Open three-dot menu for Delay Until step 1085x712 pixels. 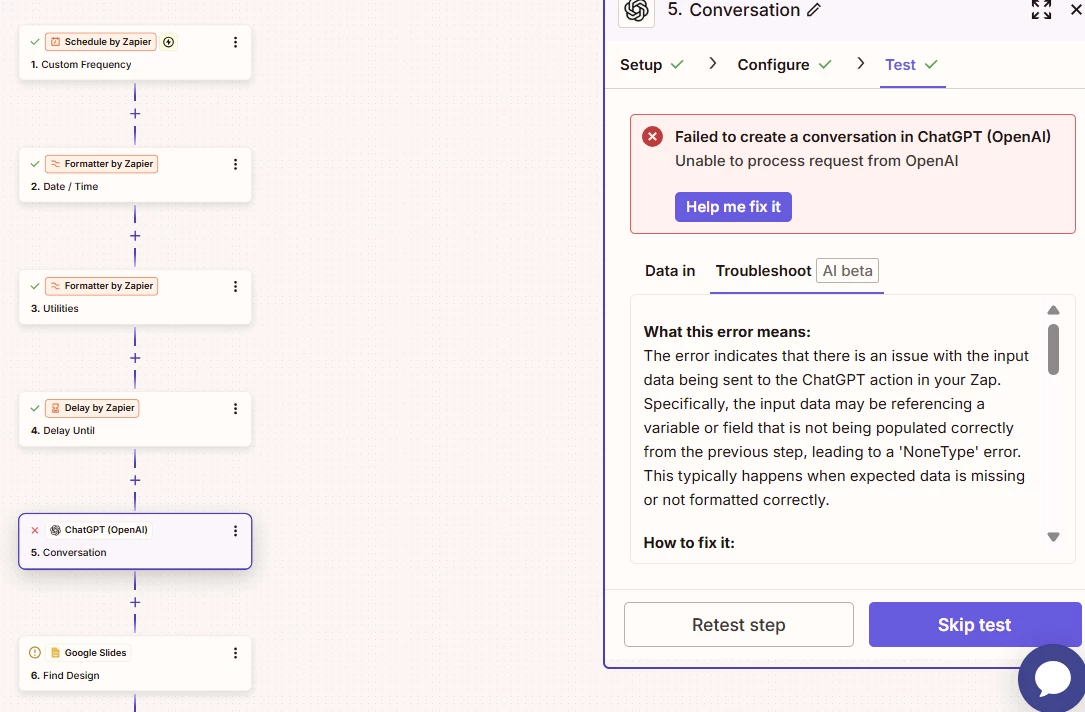235,408
